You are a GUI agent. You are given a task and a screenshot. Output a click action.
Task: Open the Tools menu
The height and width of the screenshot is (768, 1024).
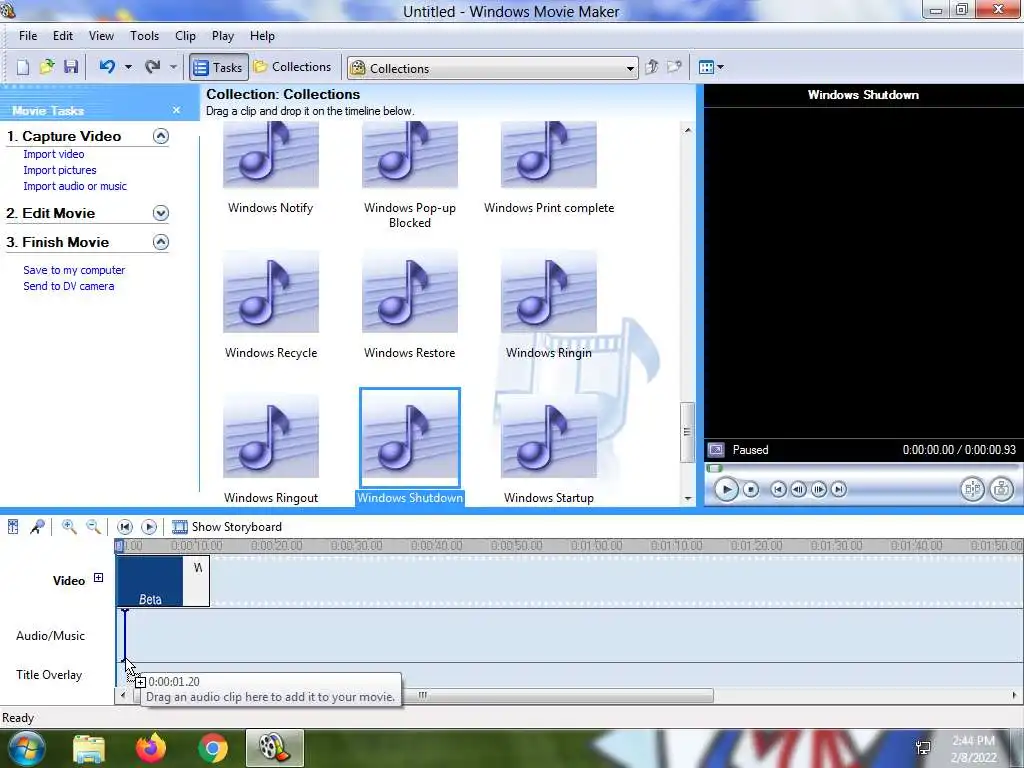pyautogui.click(x=144, y=36)
